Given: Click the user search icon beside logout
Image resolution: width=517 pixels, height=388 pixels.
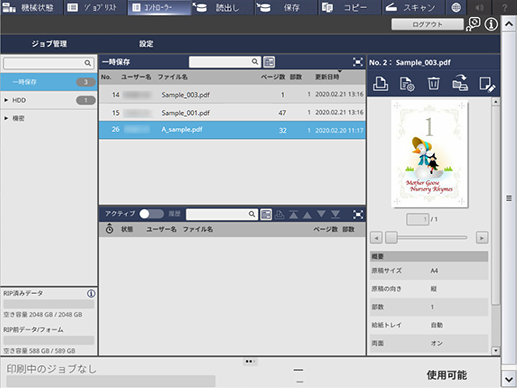Looking at the screenshot, I should pyautogui.click(x=473, y=24).
